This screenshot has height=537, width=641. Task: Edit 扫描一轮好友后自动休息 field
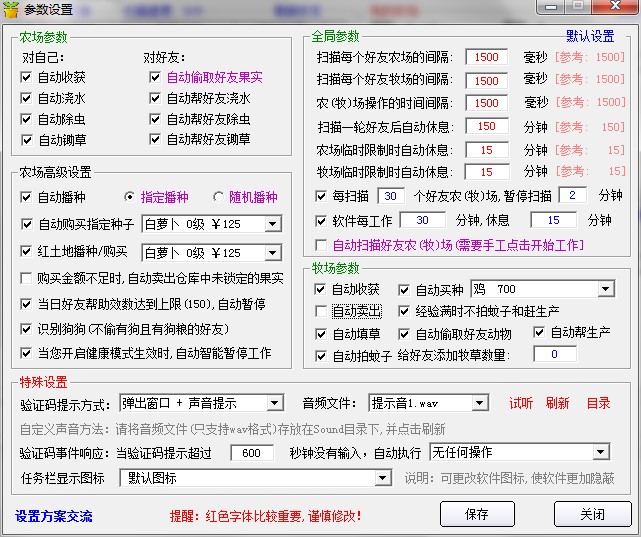coord(486,126)
